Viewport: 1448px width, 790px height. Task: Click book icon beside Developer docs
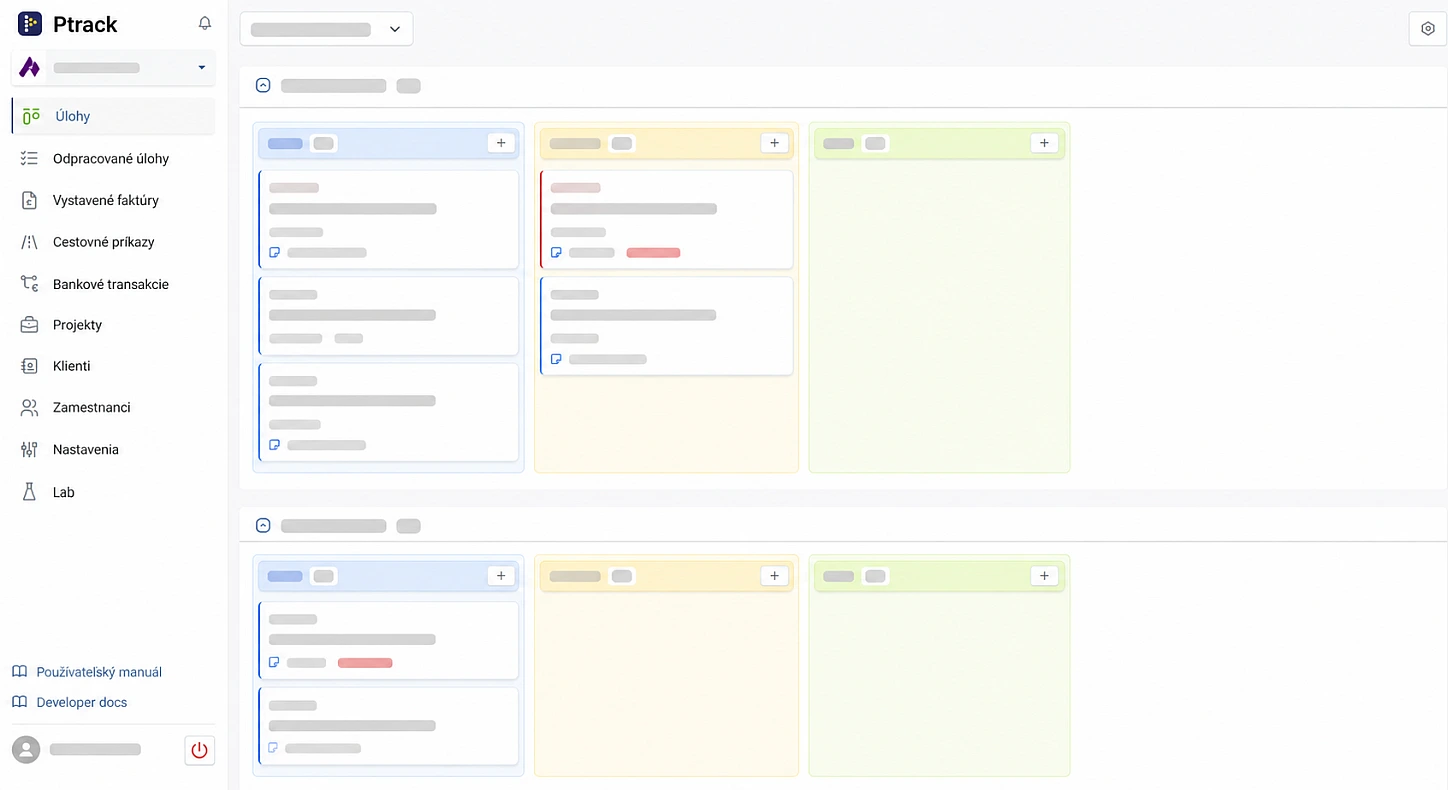19,702
